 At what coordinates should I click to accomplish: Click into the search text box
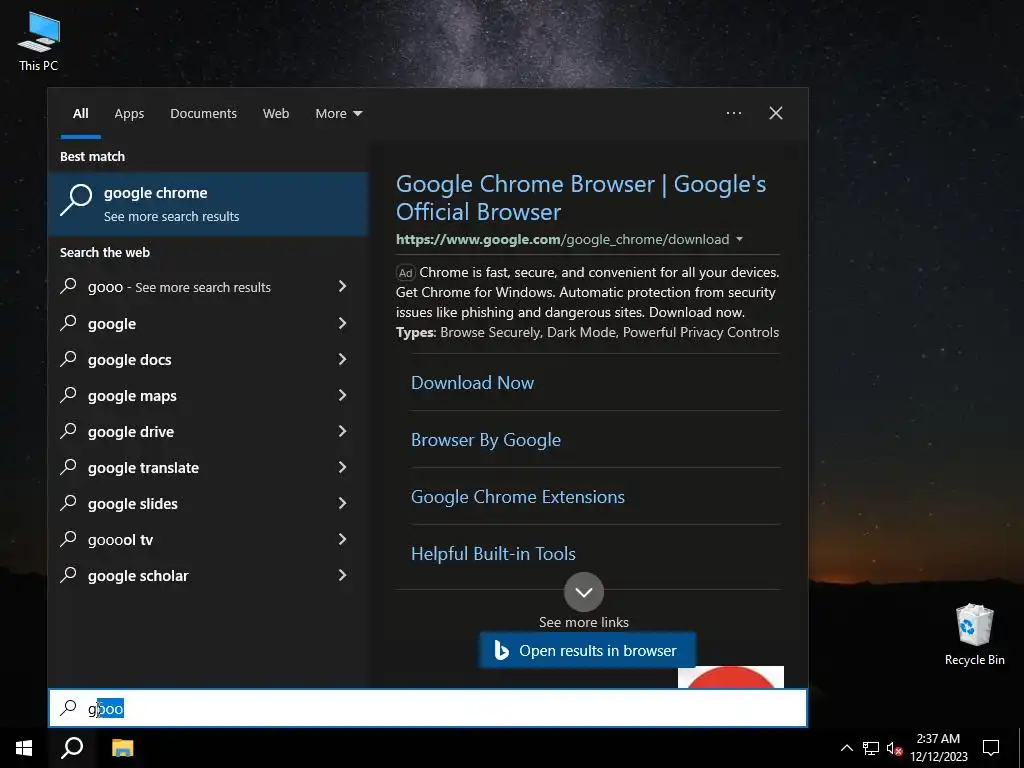click(428, 708)
